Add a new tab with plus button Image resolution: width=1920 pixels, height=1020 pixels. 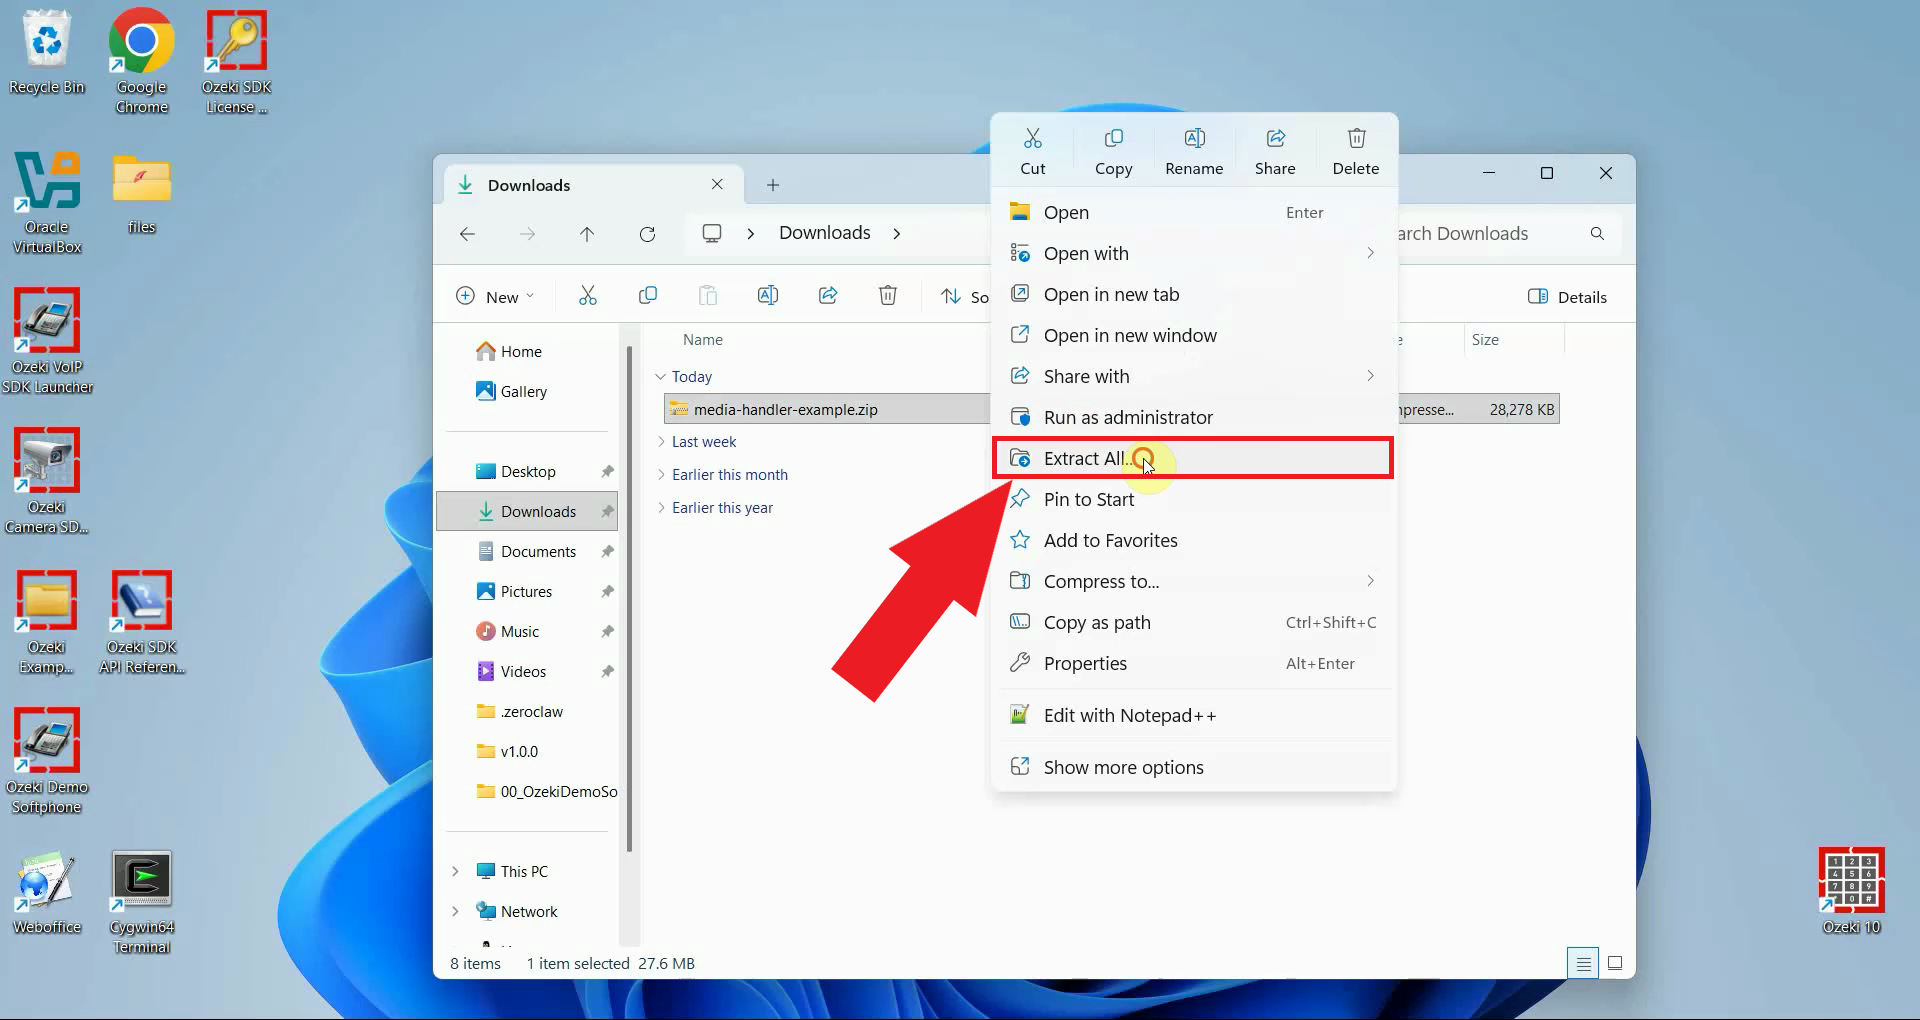coord(773,185)
